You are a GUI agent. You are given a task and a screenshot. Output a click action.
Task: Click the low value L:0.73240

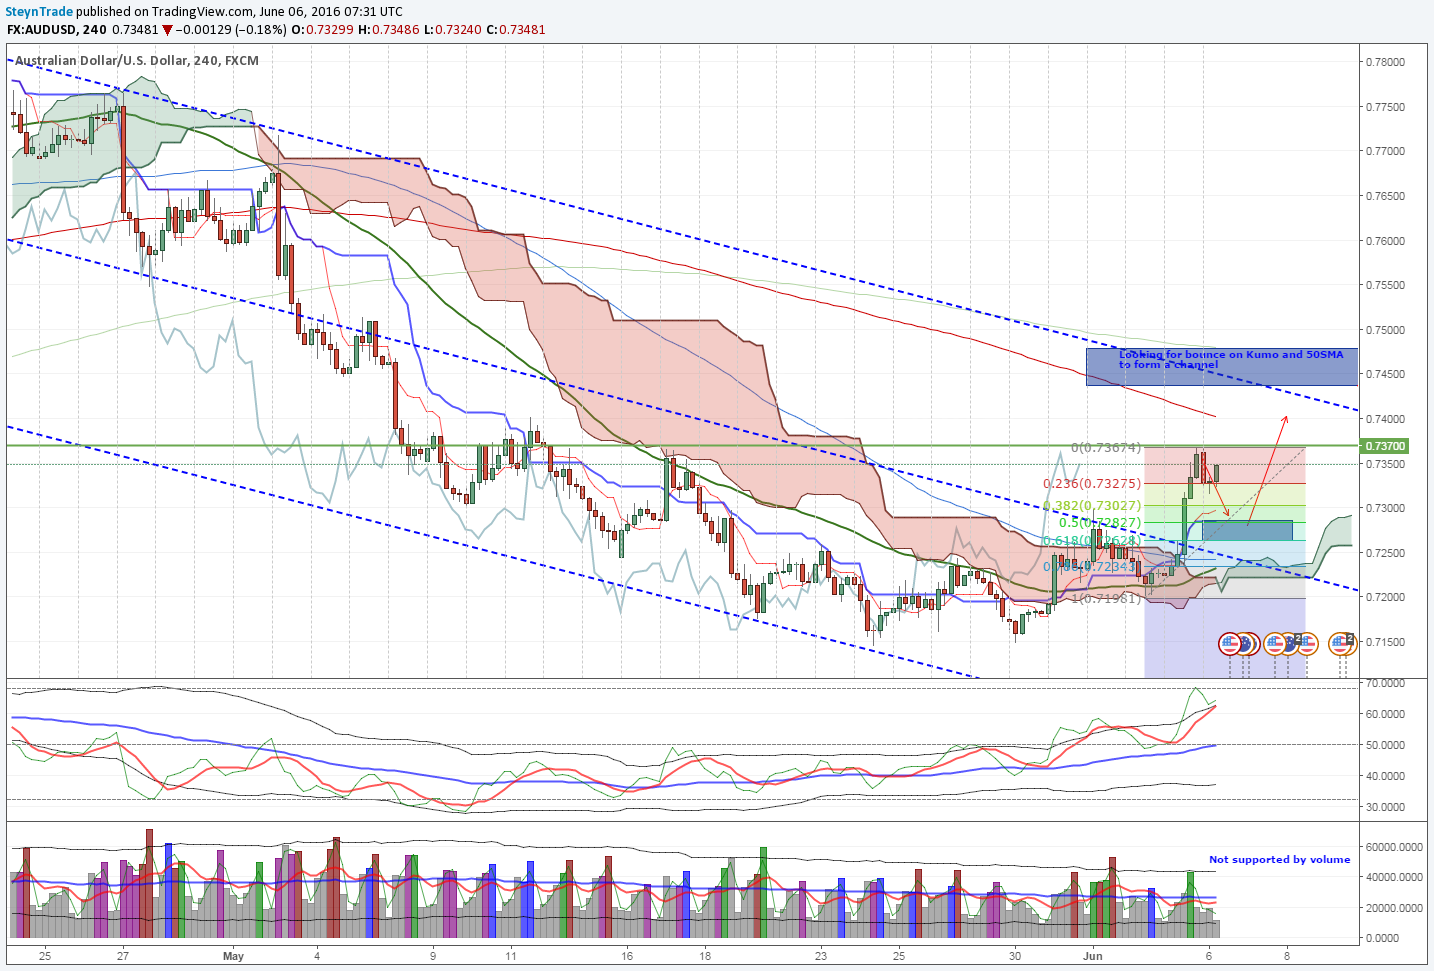[x=453, y=30]
